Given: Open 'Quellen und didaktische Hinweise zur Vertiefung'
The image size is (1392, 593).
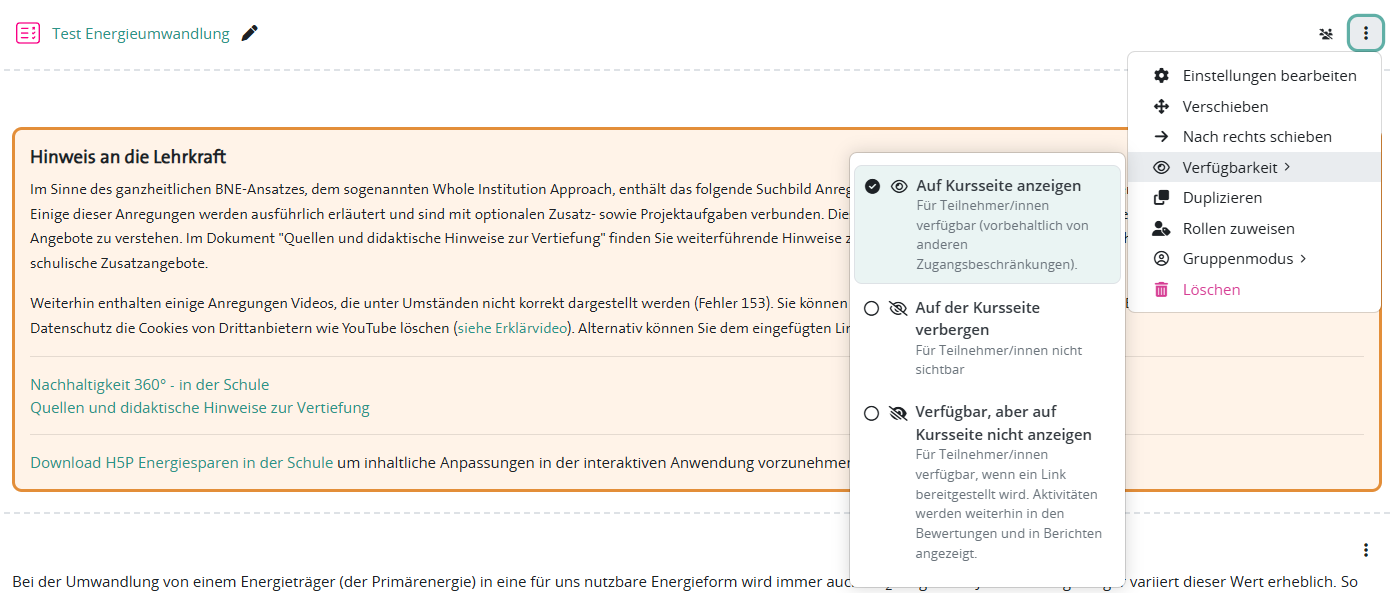Looking at the screenshot, I should point(200,408).
